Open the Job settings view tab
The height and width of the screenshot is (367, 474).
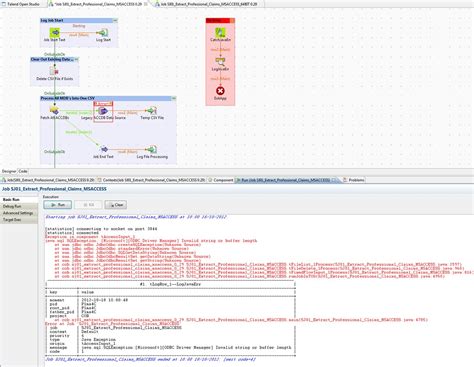pyautogui.click(x=48, y=180)
